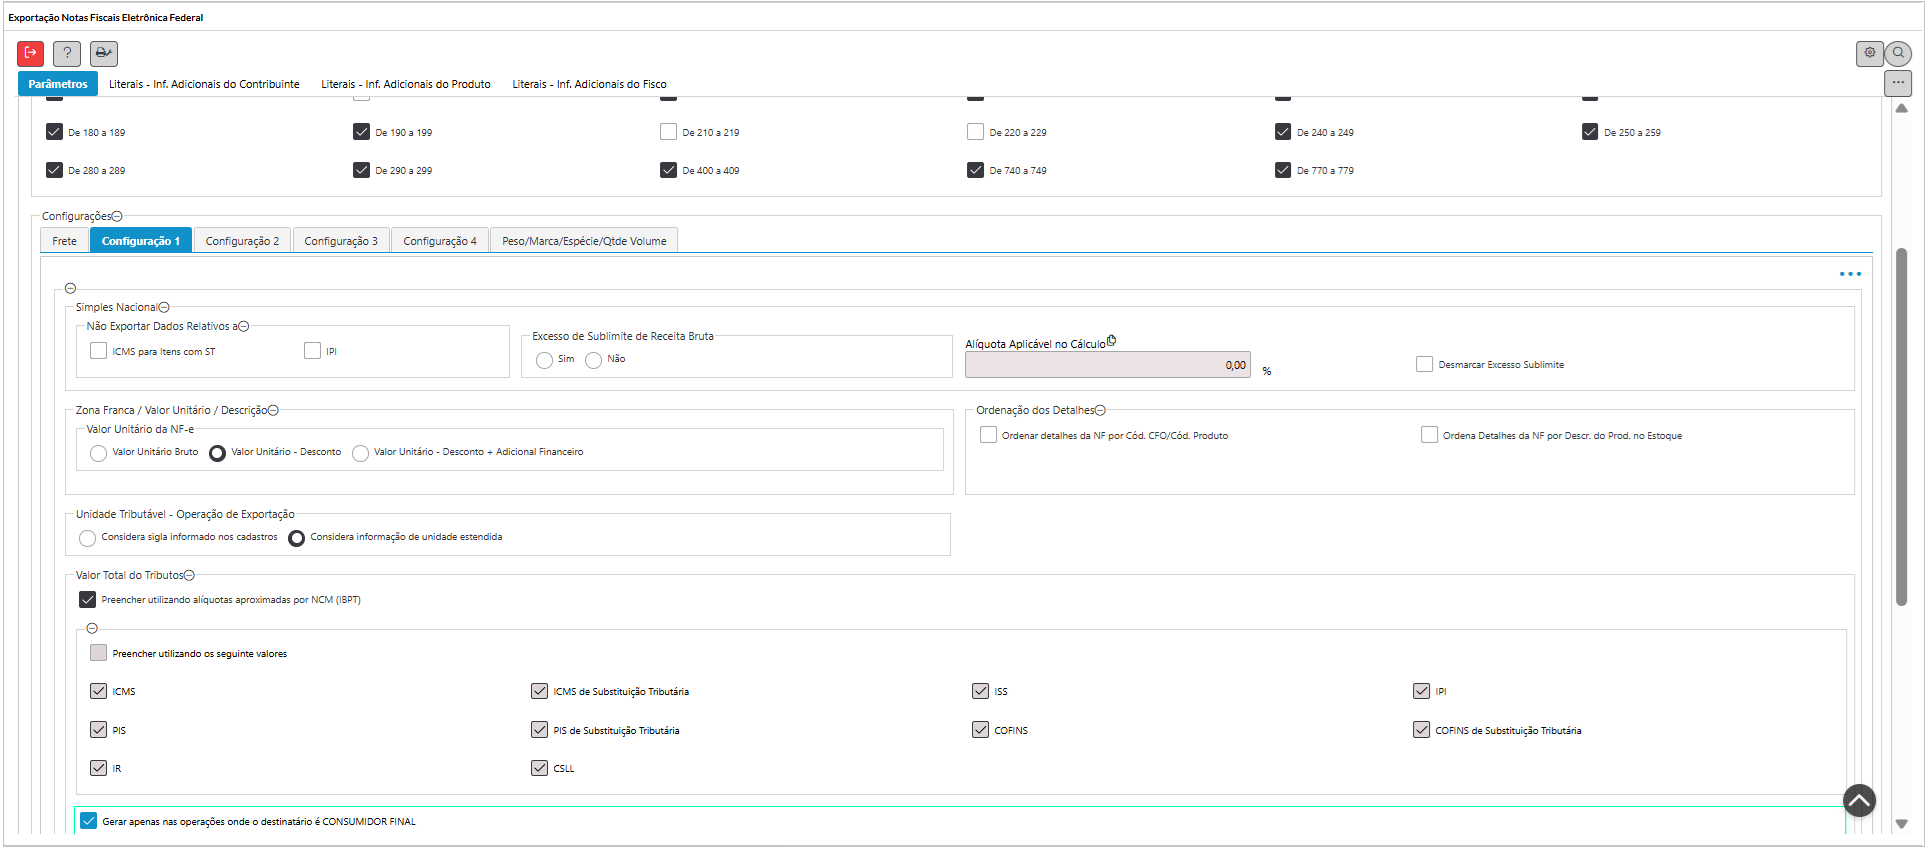
Task: Open Literais - Inf. Adicionais do Produto tab
Action: [x=405, y=84]
